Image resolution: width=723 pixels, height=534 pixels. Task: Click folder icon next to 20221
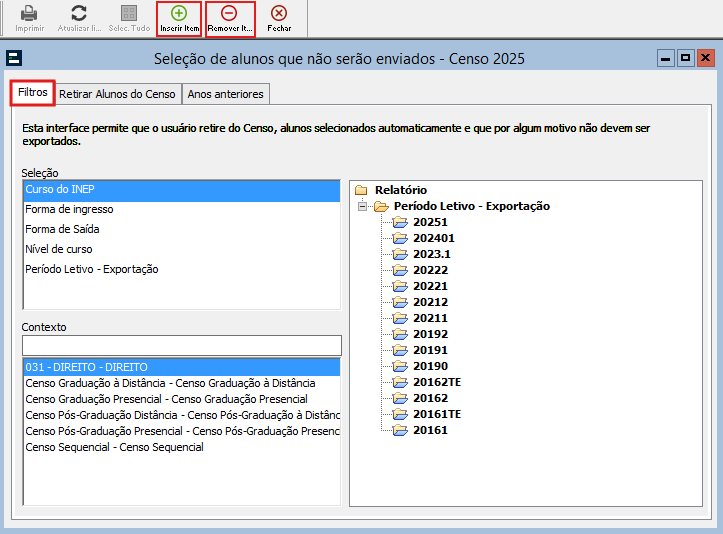[400, 286]
